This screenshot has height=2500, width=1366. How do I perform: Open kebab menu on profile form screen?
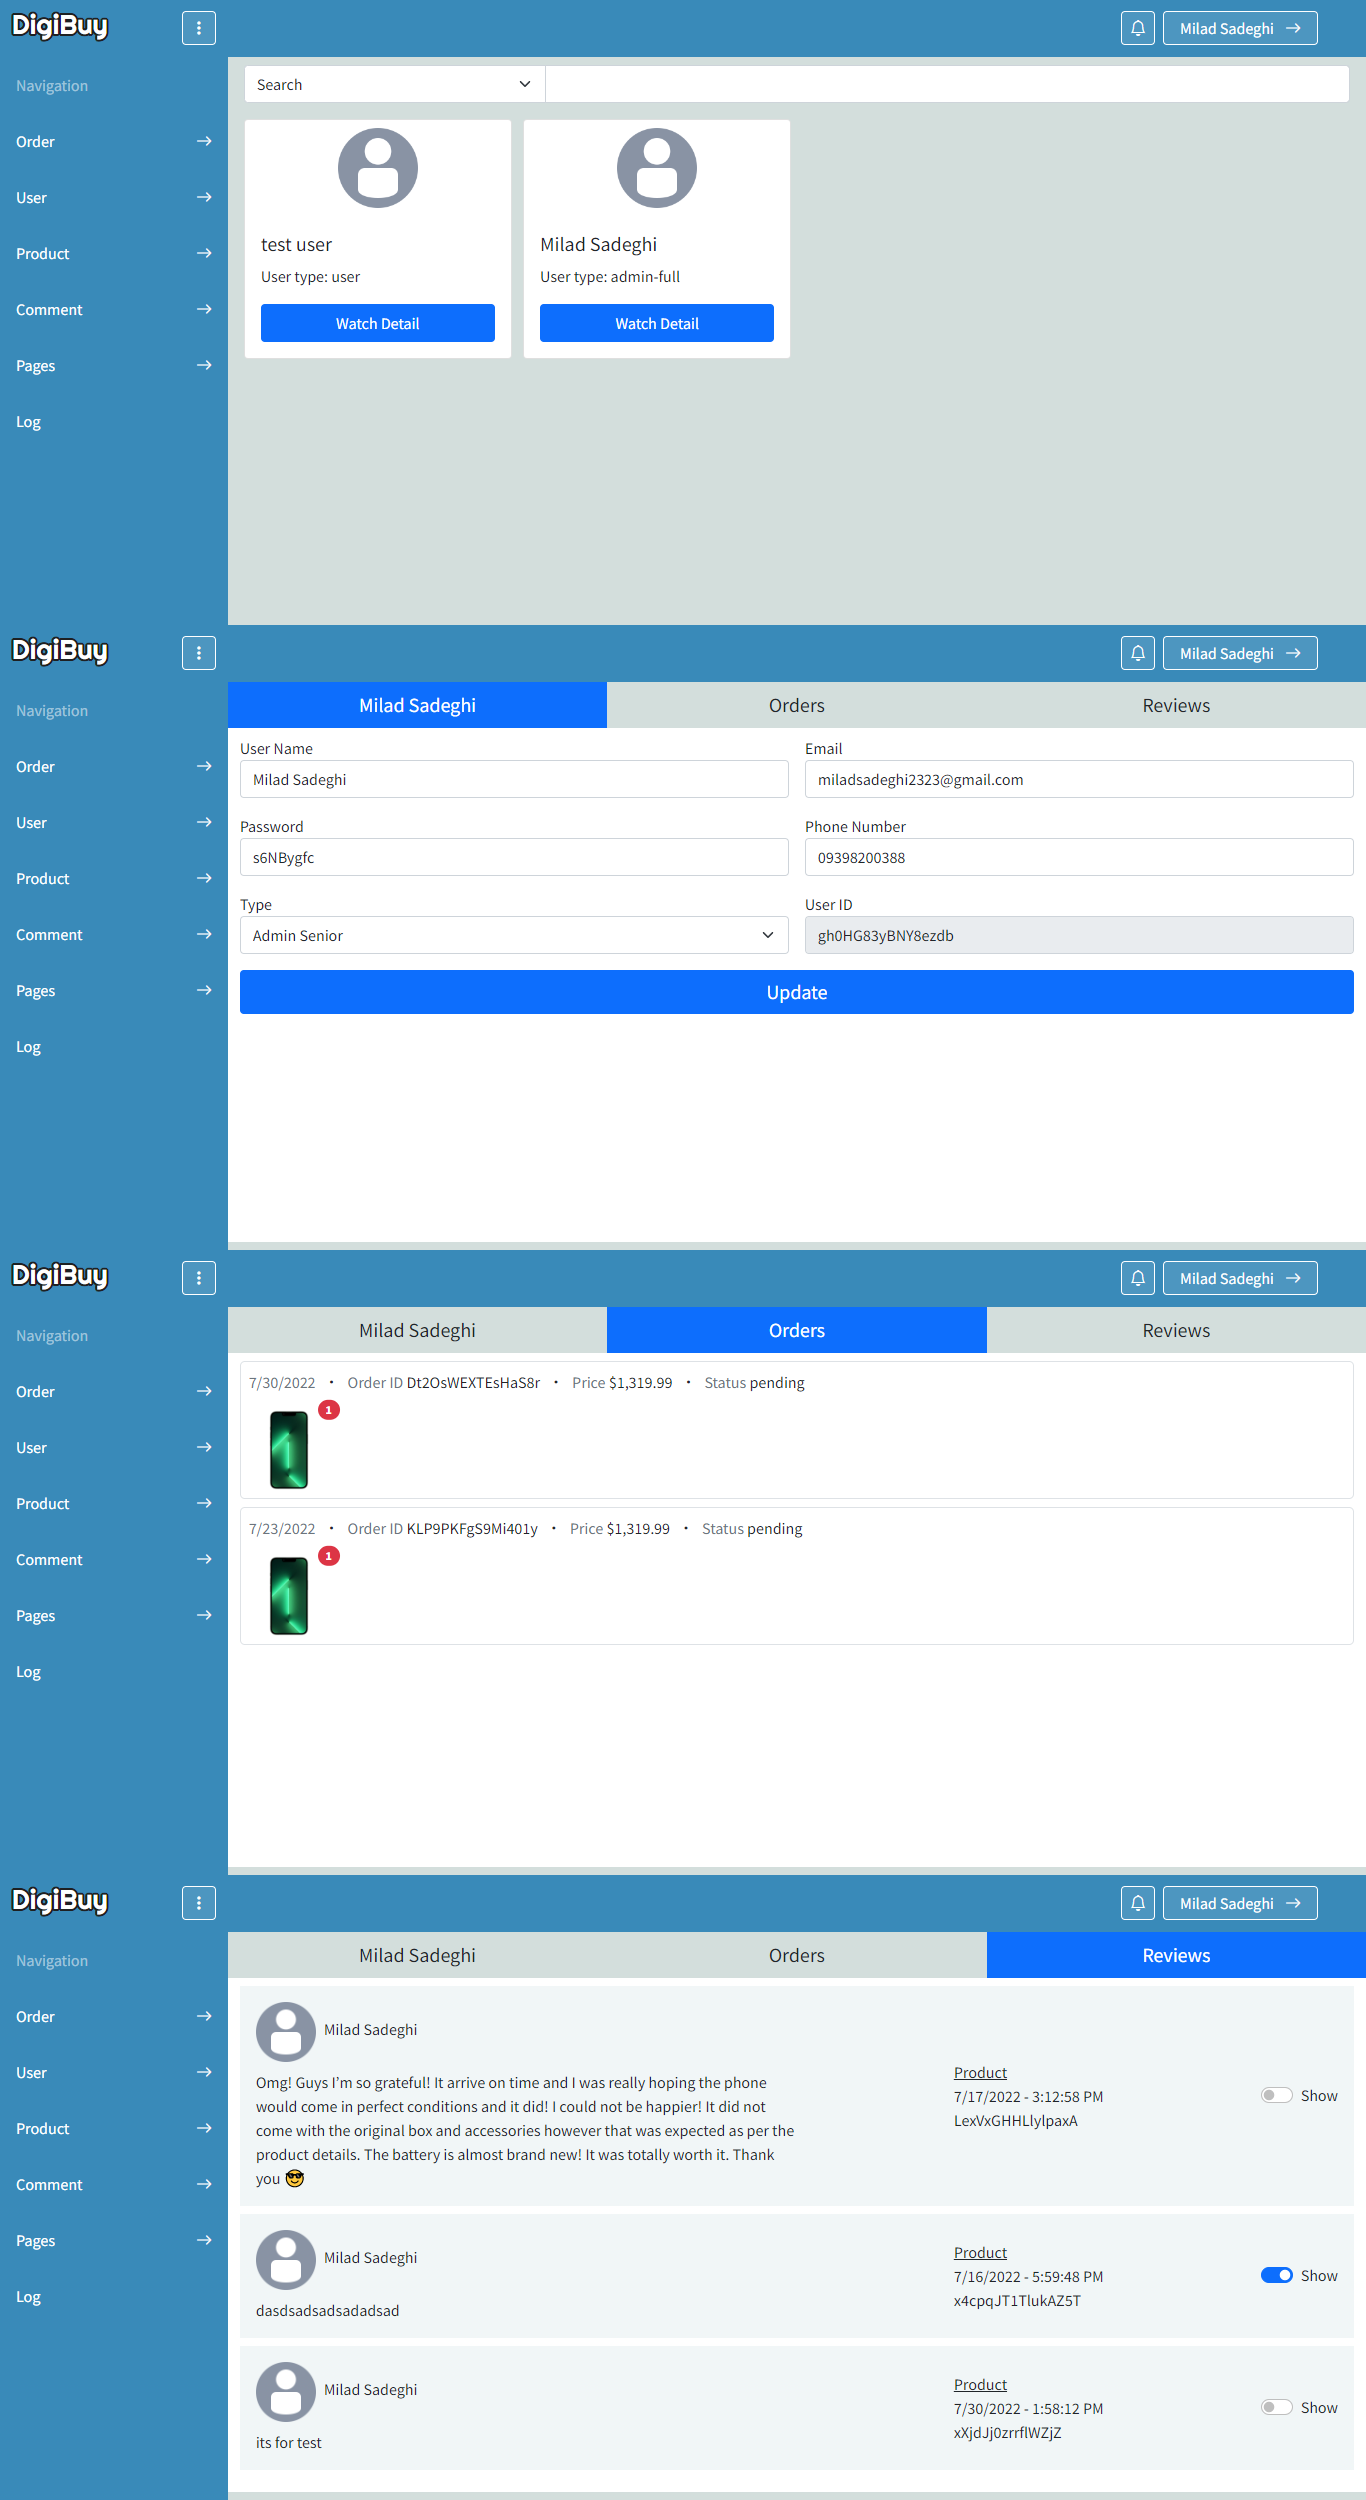click(x=199, y=653)
